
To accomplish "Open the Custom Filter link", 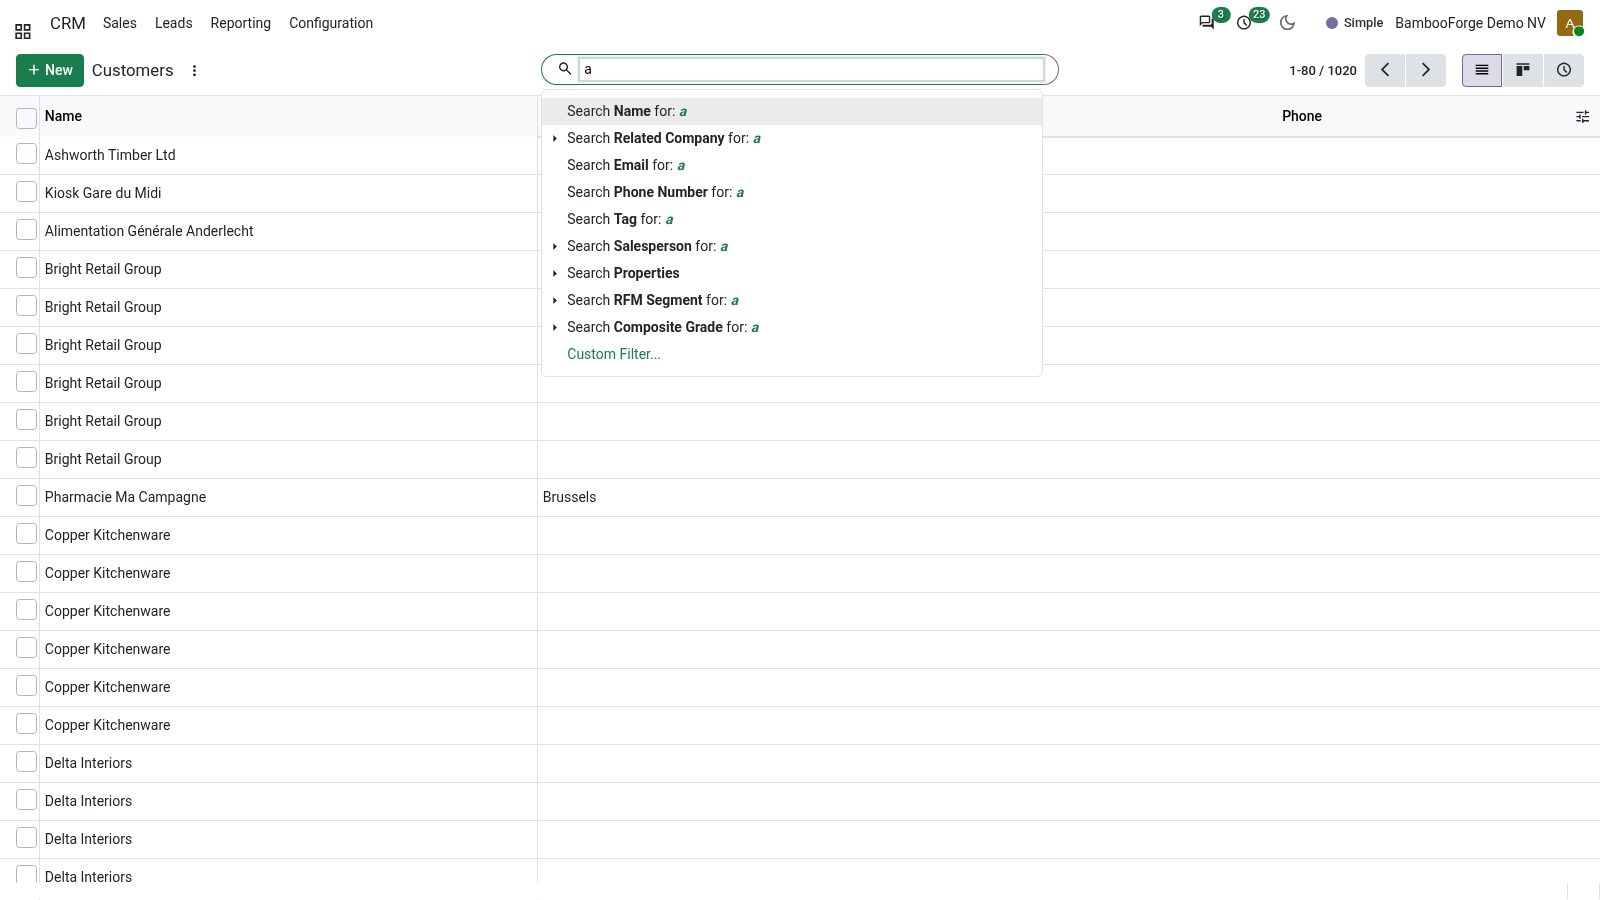I will (613, 354).
